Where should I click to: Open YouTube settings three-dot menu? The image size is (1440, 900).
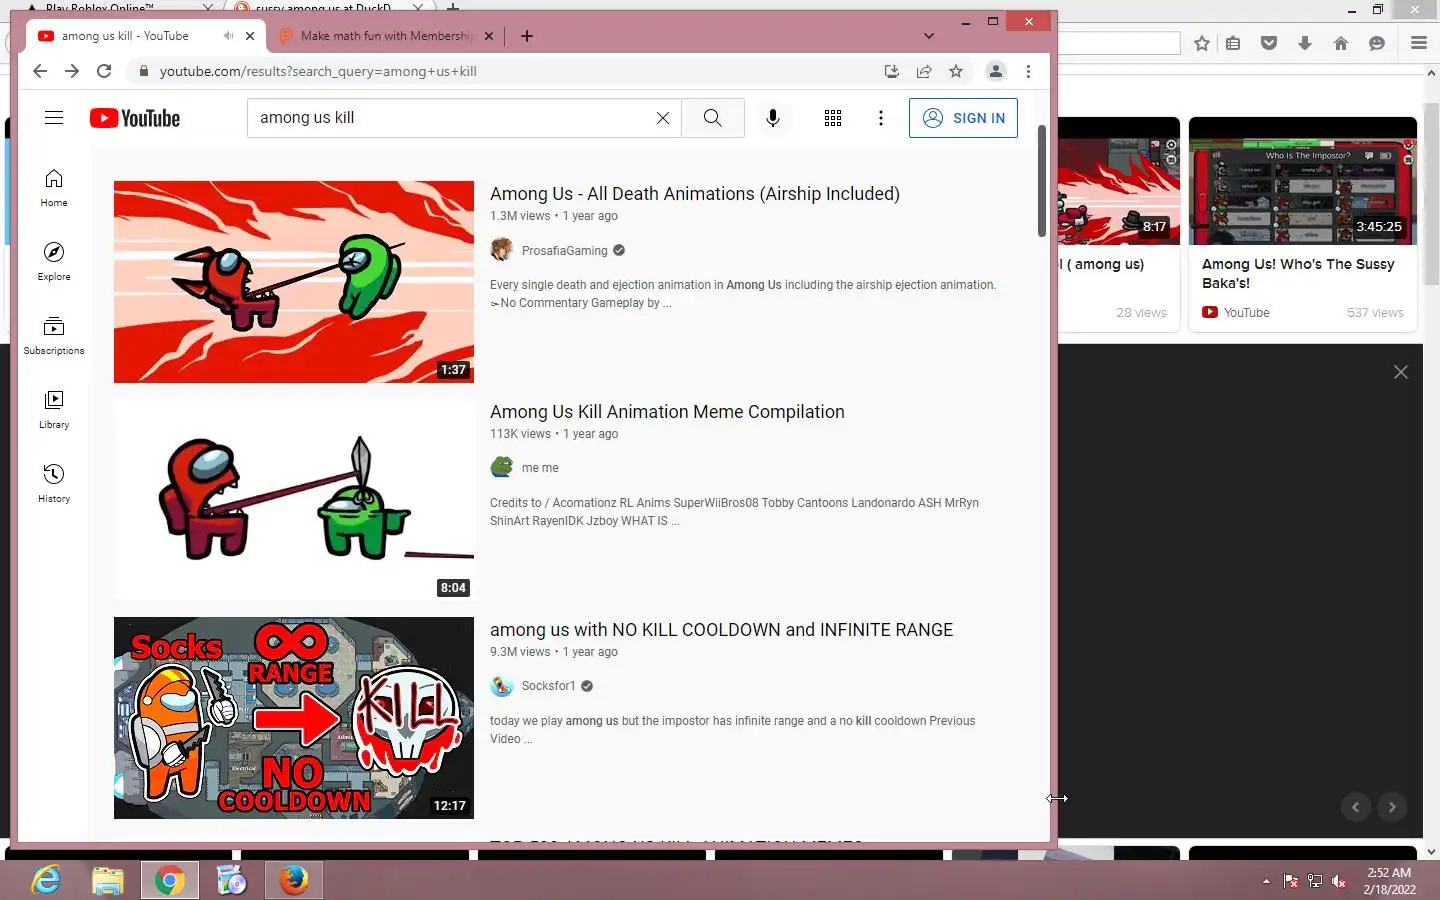[x=880, y=118]
